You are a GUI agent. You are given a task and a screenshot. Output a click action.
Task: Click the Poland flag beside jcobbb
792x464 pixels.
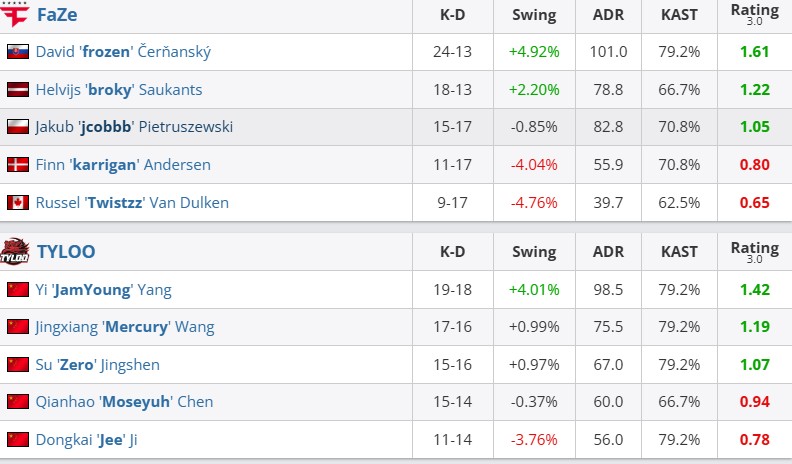click(17, 127)
